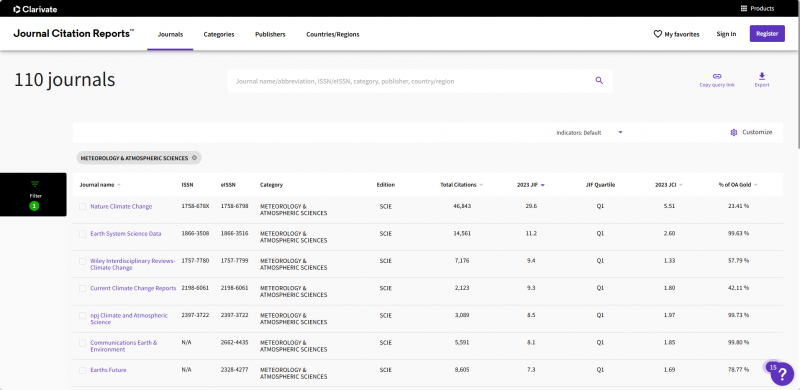The height and width of the screenshot is (390, 800).
Task: Sort by Total Citations column arrow
Action: [x=481, y=185]
